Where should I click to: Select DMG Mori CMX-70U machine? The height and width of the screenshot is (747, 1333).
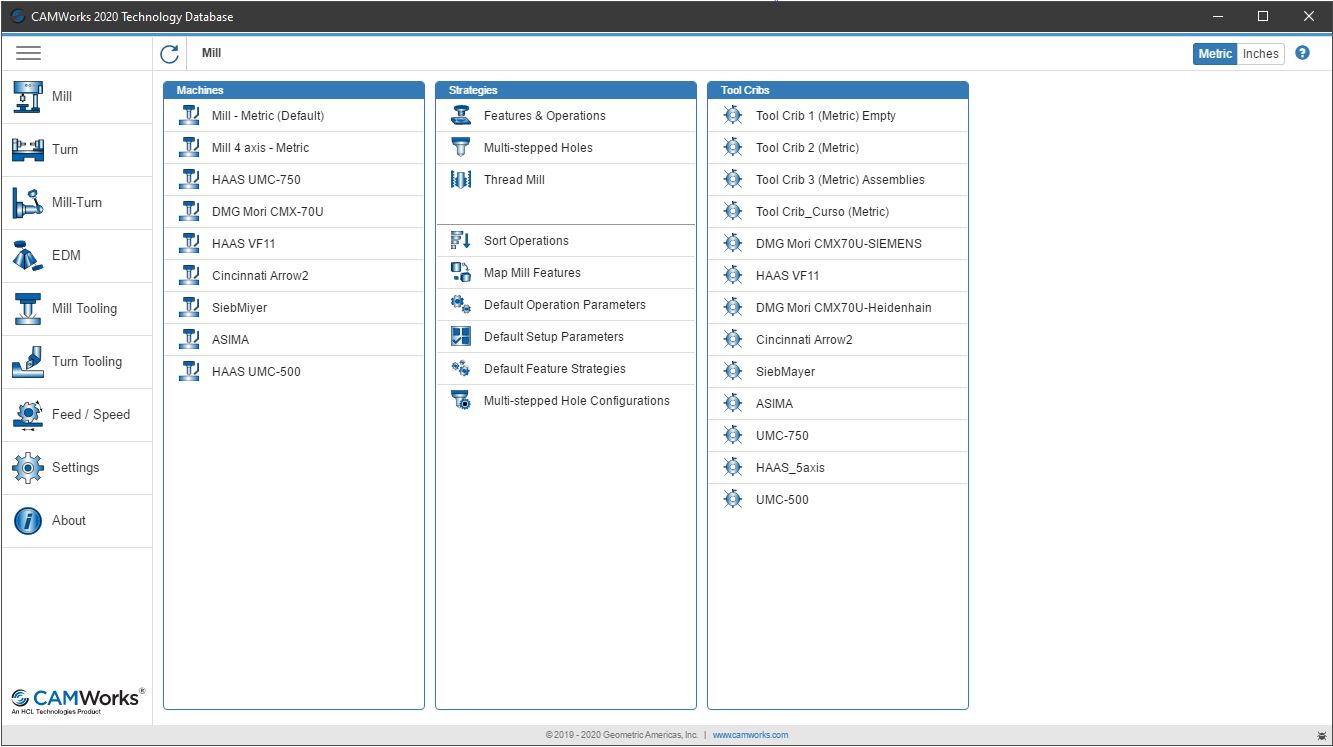tap(294, 212)
